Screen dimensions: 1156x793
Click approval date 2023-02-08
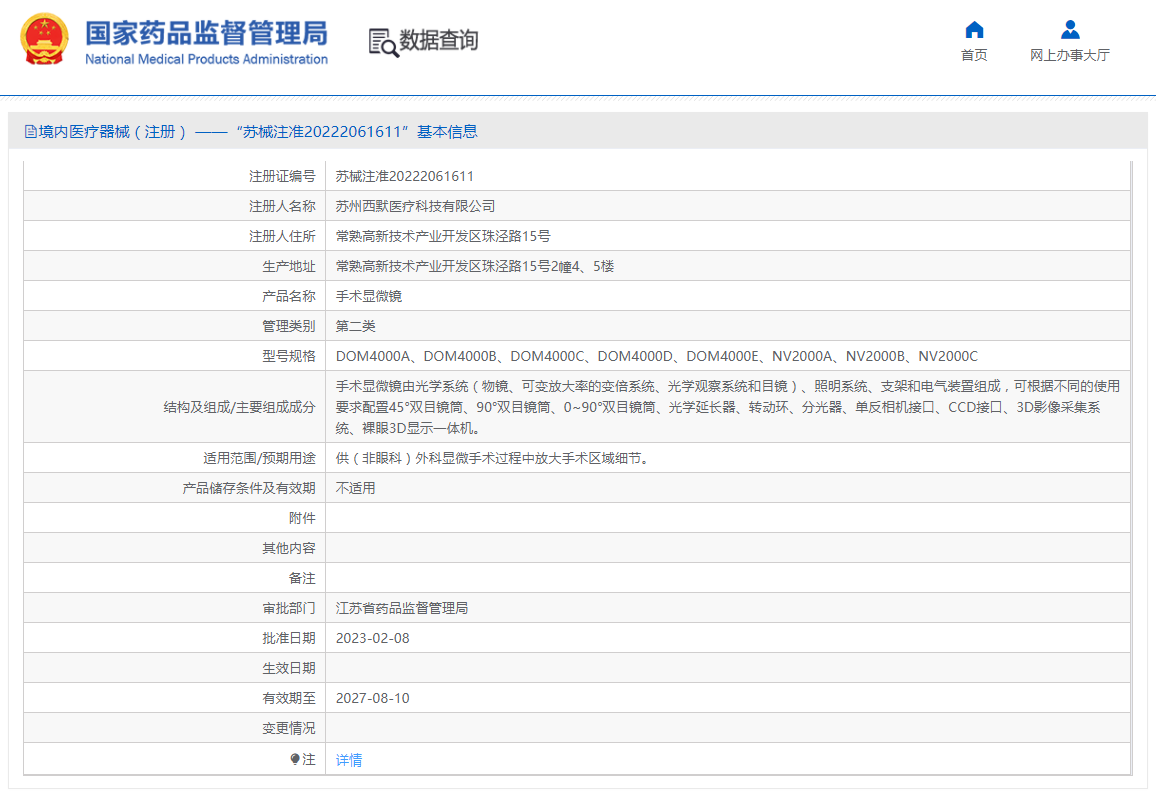click(x=372, y=639)
